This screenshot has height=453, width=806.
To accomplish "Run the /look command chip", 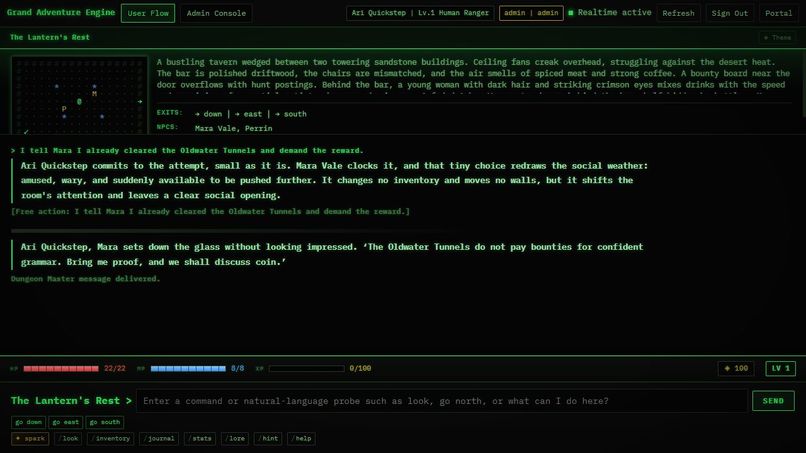I will point(68,439).
